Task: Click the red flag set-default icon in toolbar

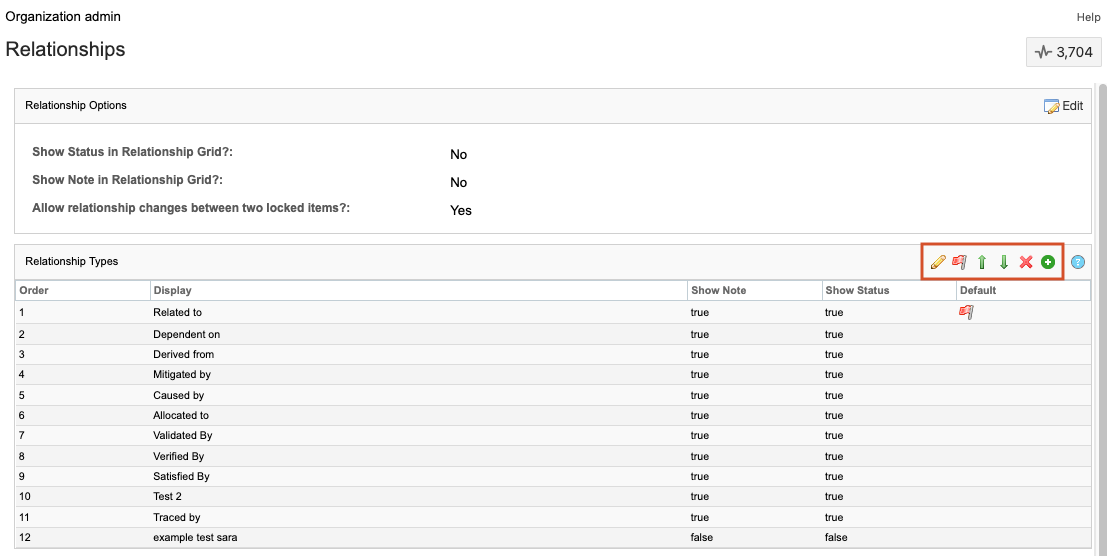Action: click(959, 262)
